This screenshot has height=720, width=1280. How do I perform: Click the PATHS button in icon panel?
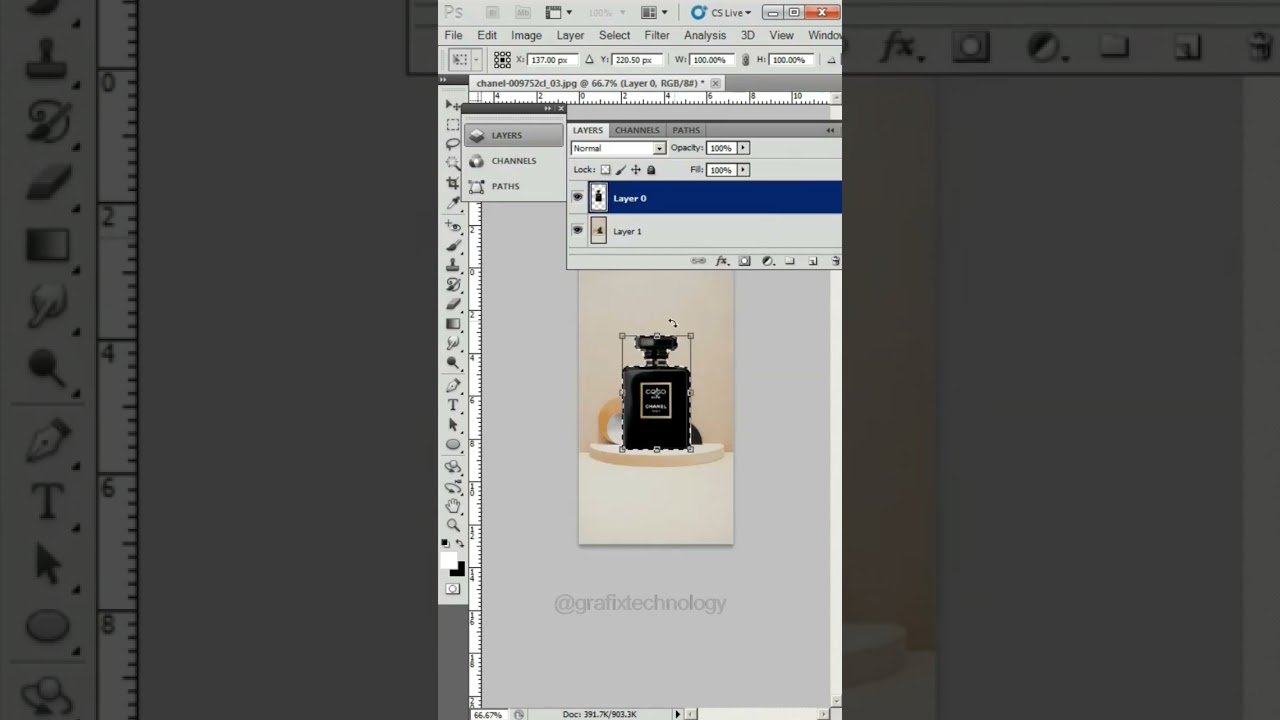click(x=514, y=186)
